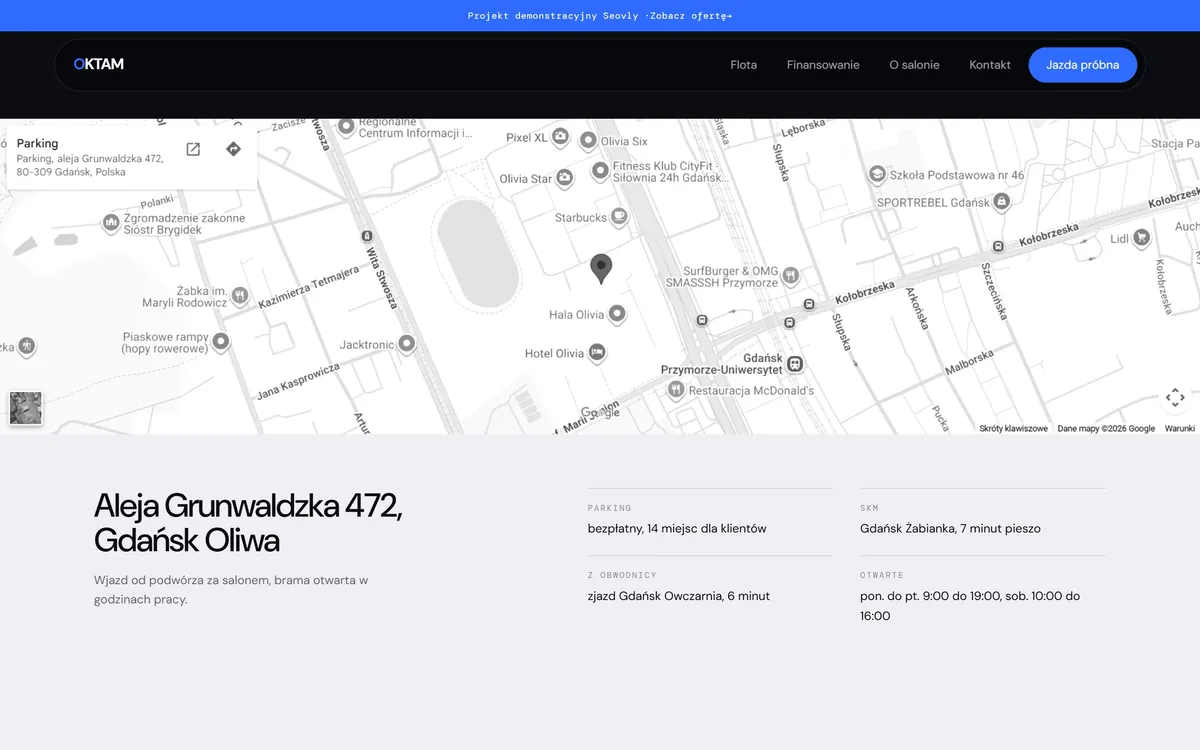Select Kontakt in the navigation bar

click(x=990, y=65)
